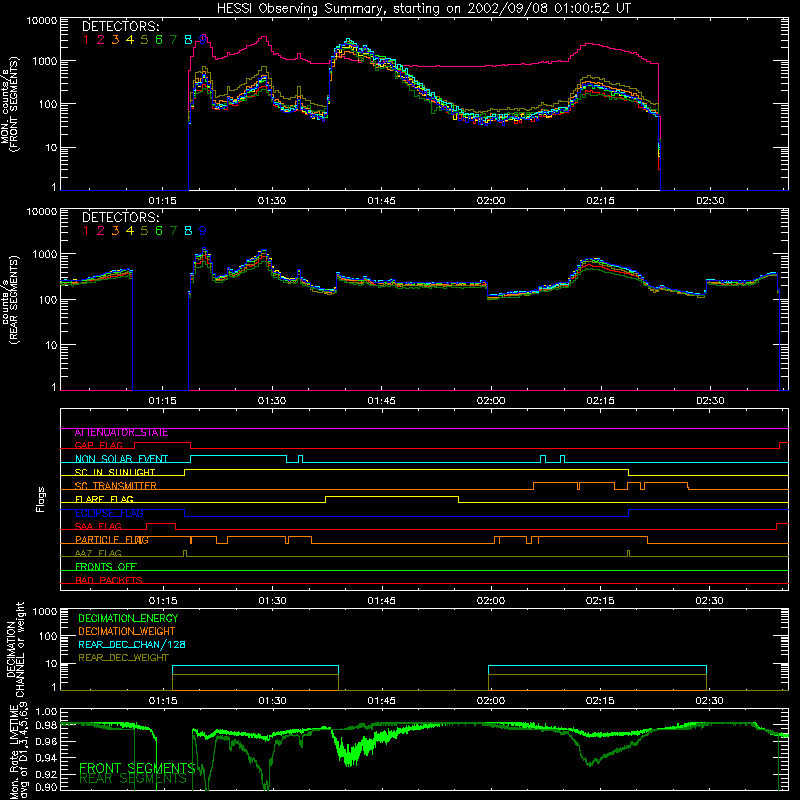Click the DECIMATION_WEIGHT legend entry
The image size is (800, 800).
point(127,631)
